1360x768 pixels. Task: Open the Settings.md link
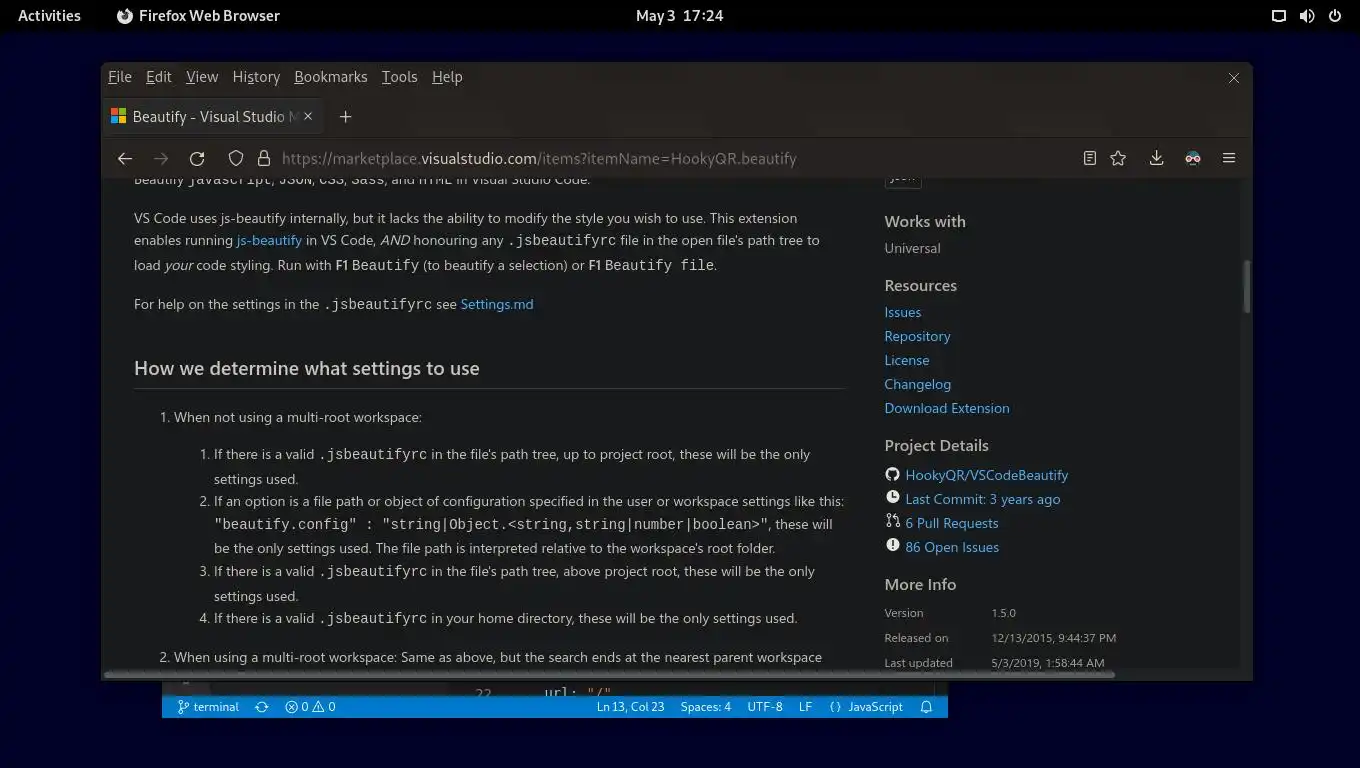click(x=497, y=304)
